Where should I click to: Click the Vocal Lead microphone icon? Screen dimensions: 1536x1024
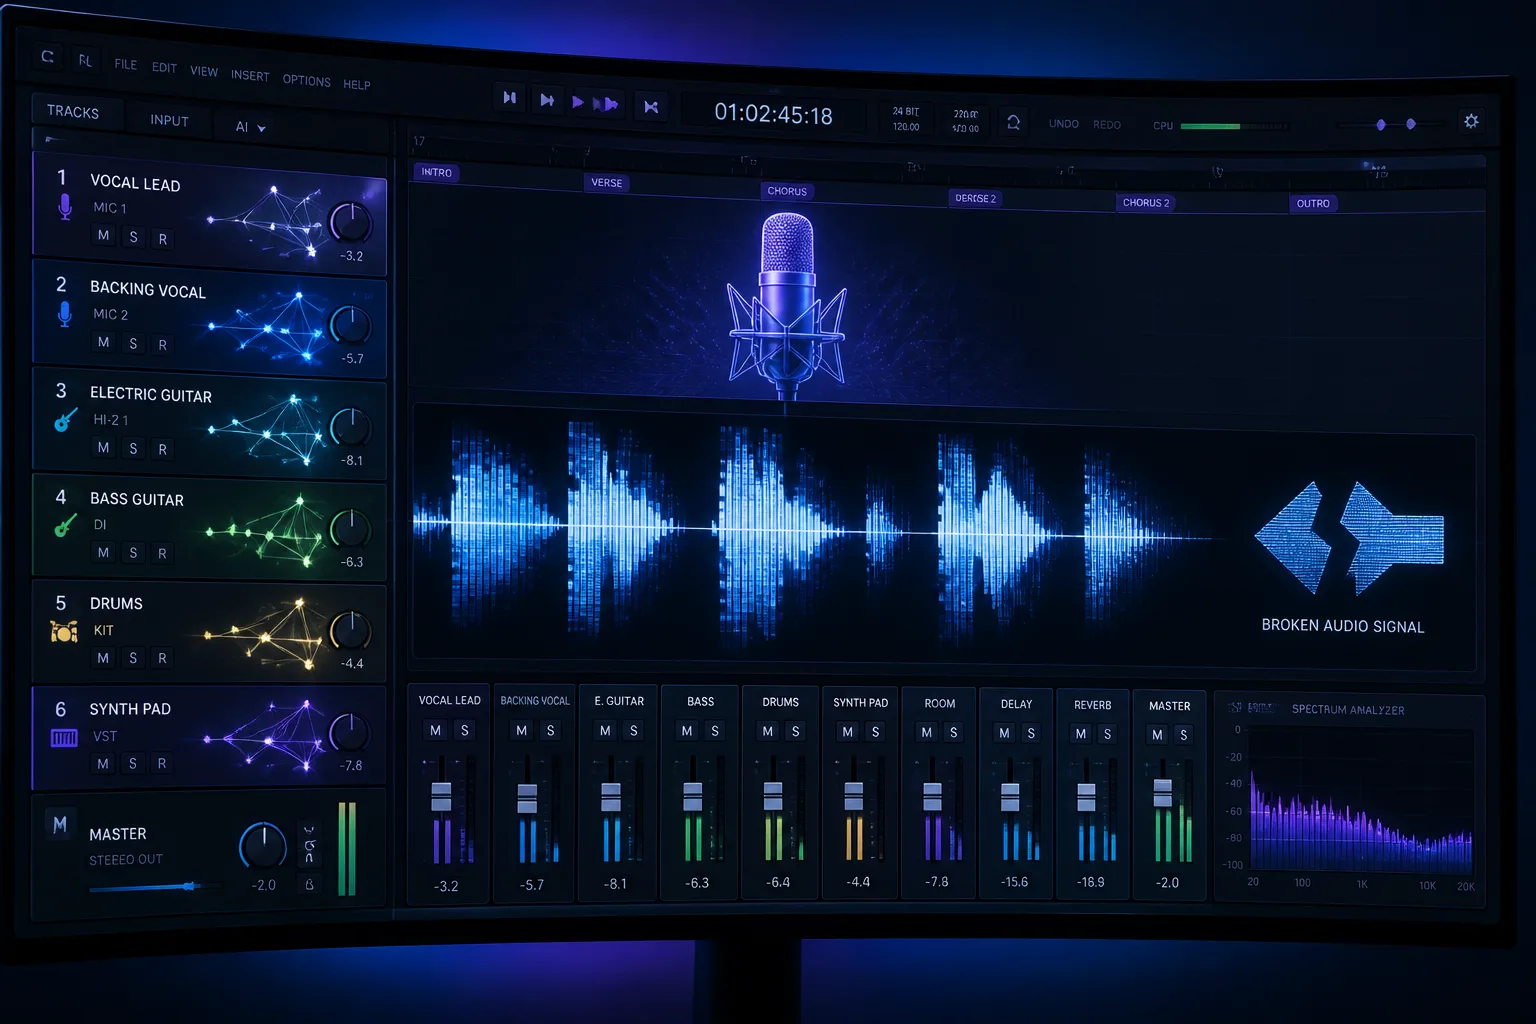(65, 206)
